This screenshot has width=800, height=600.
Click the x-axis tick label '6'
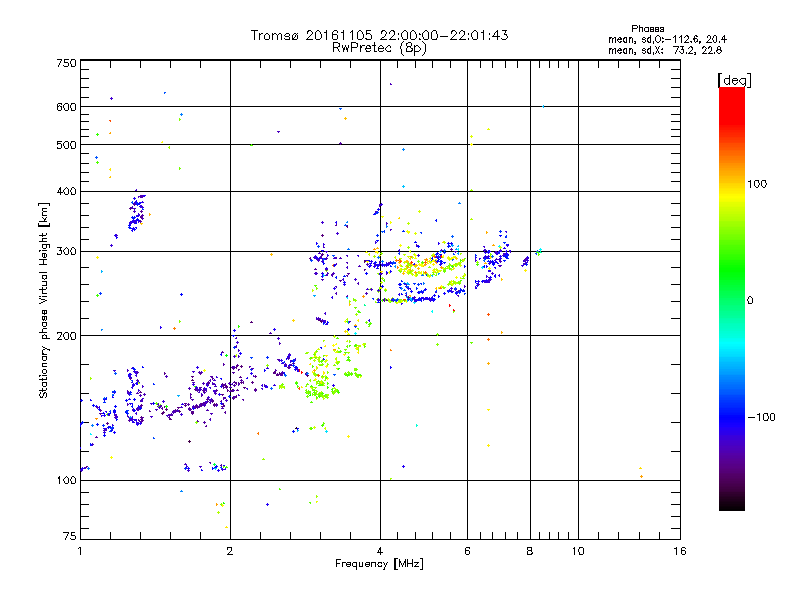[467, 551]
